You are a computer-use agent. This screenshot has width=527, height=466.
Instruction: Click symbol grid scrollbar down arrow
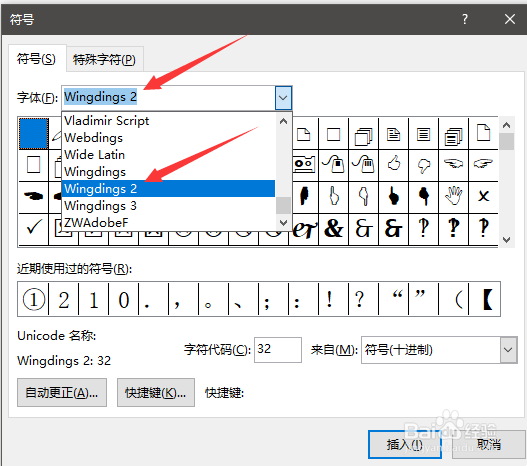pyautogui.click(x=506, y=240)
